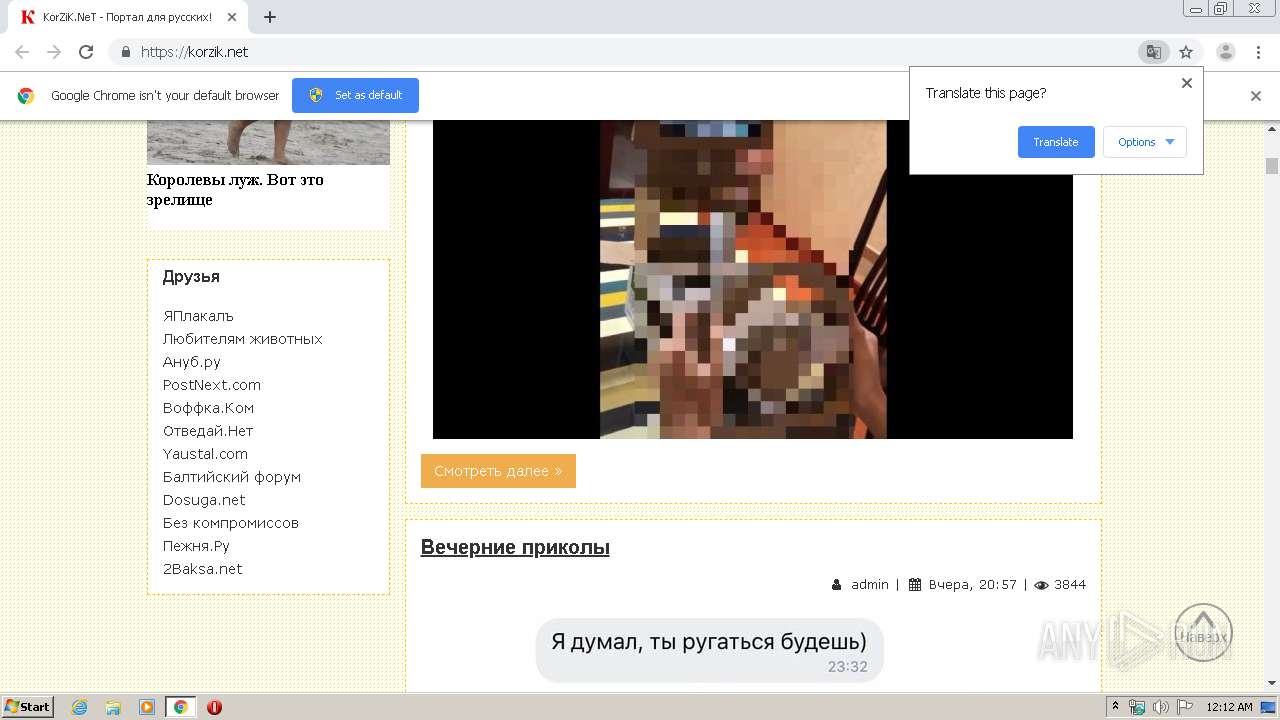The height and width of the screenshot is (720, 1280).
Task: Select the KorZiK.NeT browser tab
Action: (x=127, y=17)
